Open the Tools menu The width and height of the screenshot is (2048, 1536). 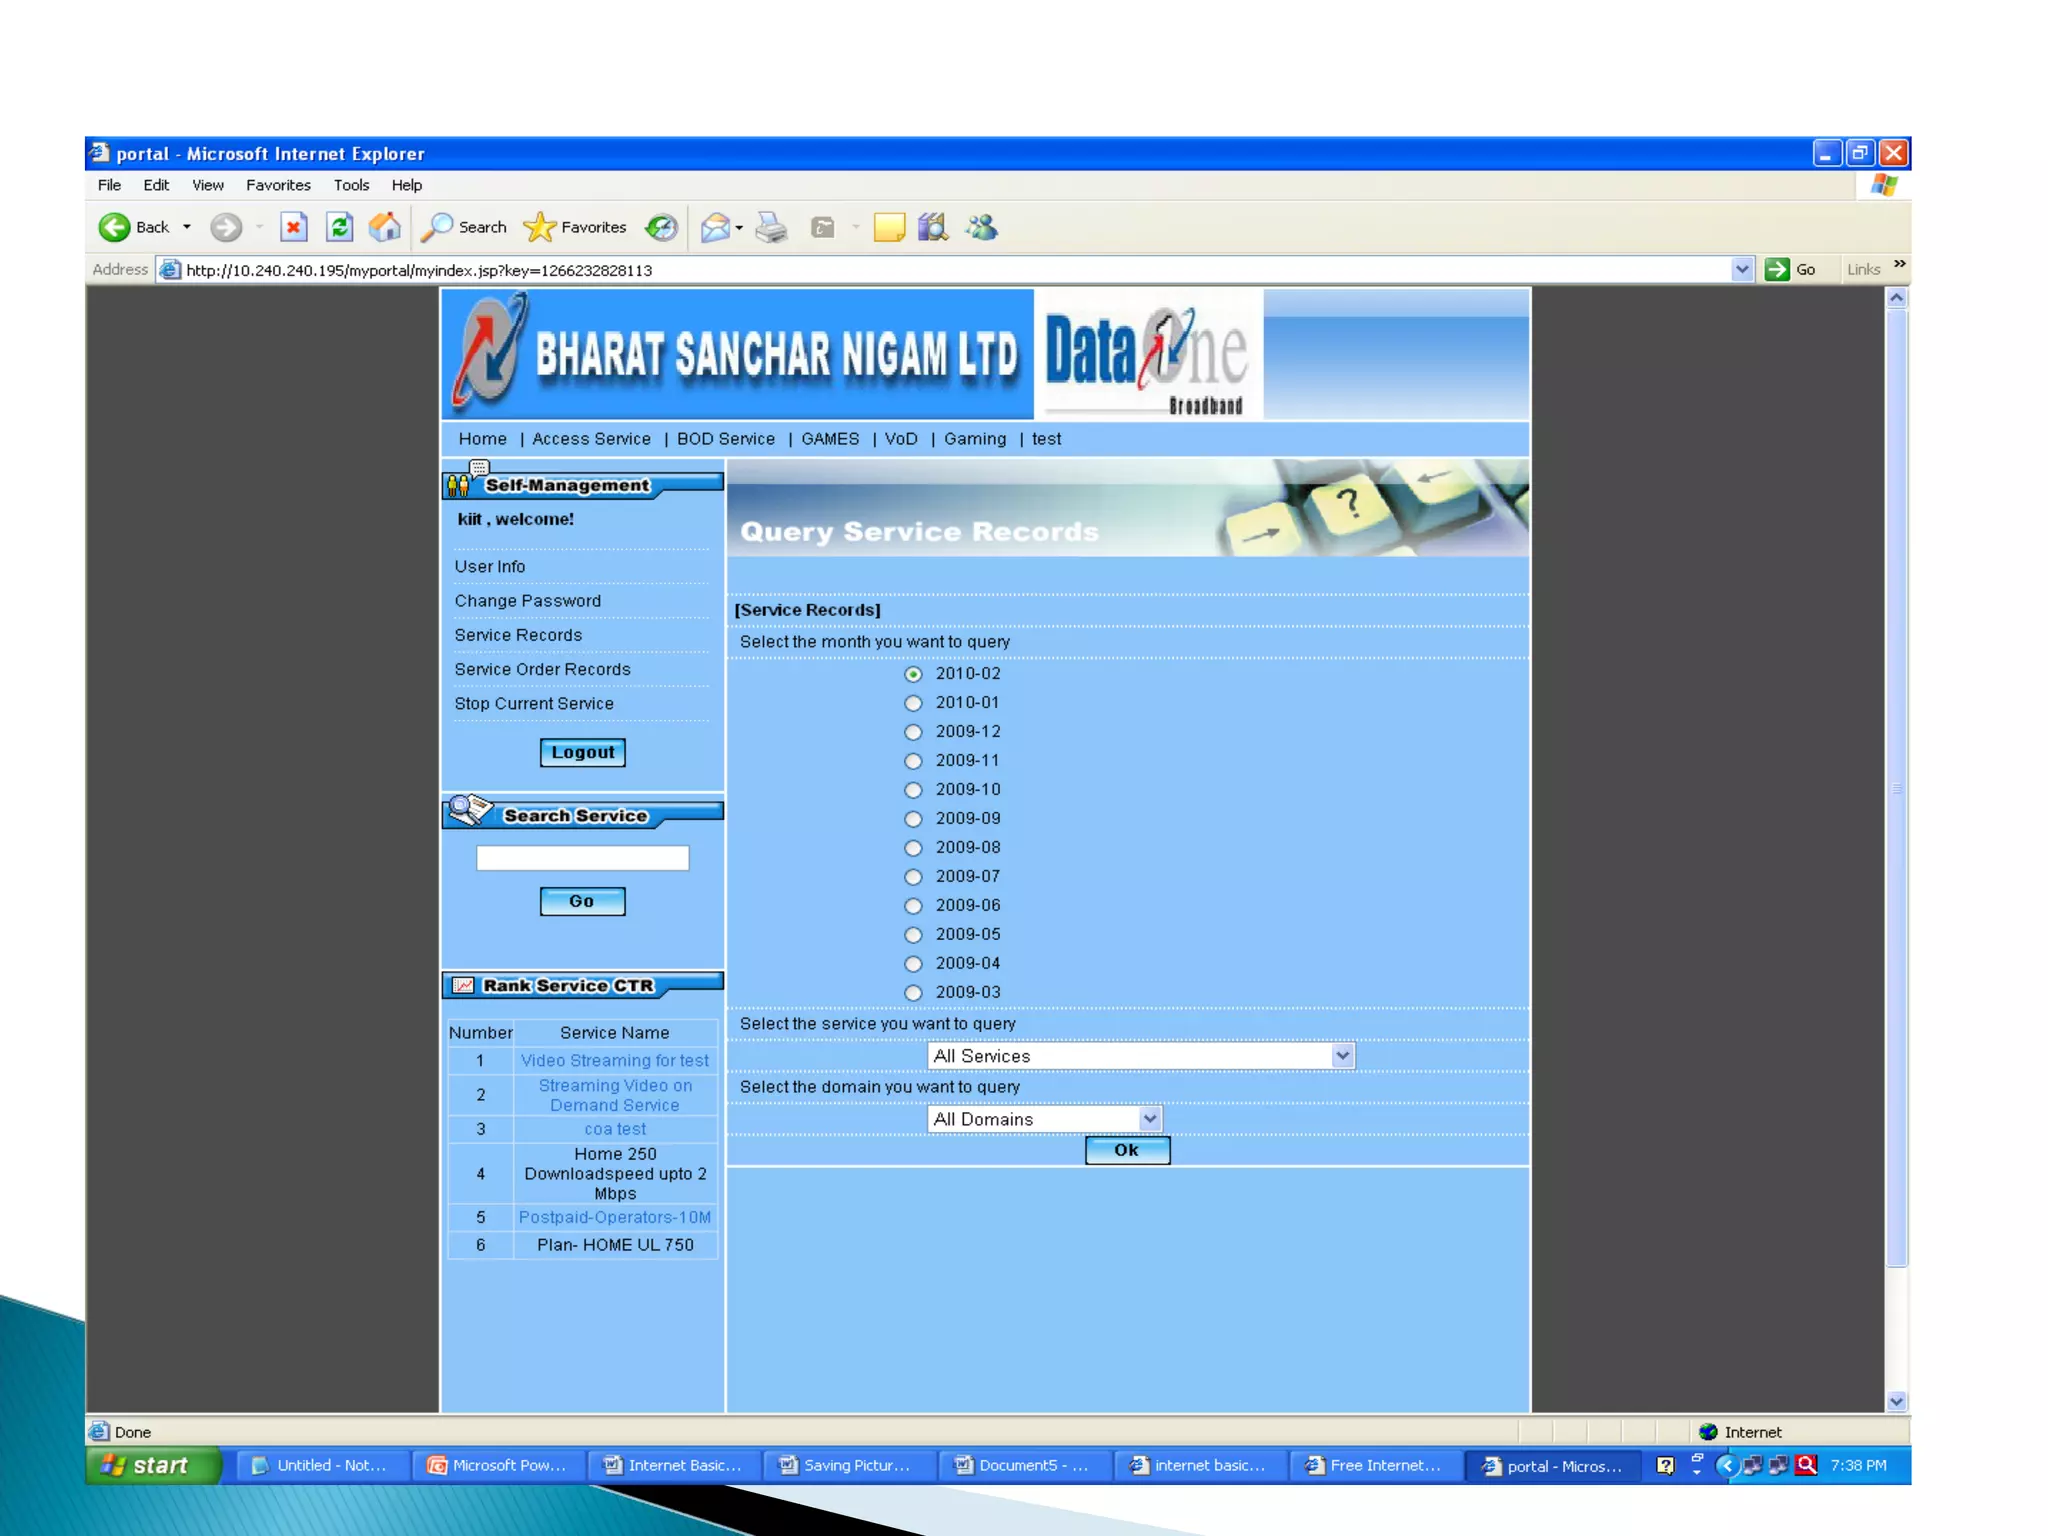(351, 185)
